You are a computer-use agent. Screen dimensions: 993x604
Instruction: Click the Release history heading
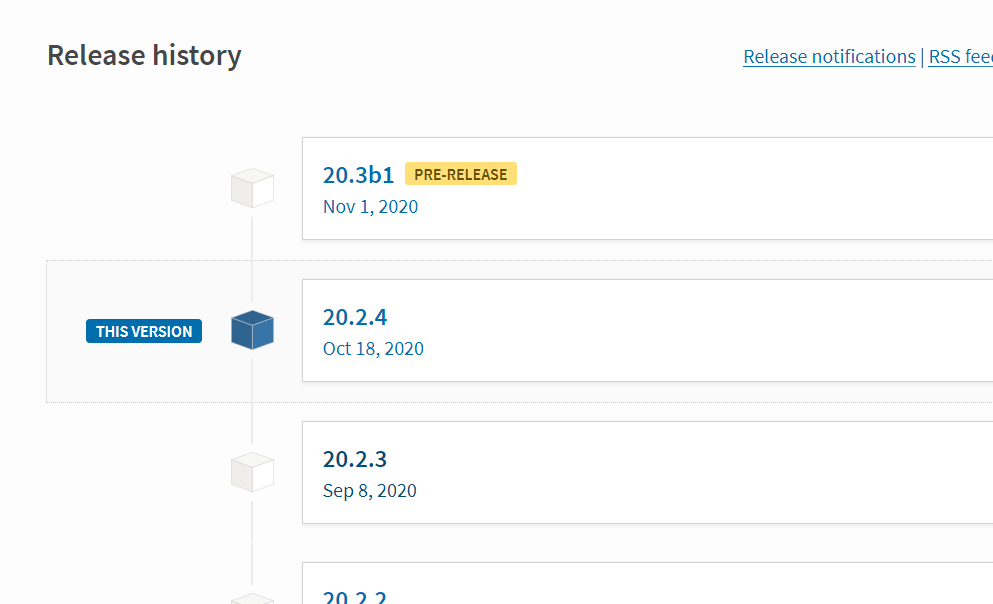pyautogui.click(x=144, y=56)
